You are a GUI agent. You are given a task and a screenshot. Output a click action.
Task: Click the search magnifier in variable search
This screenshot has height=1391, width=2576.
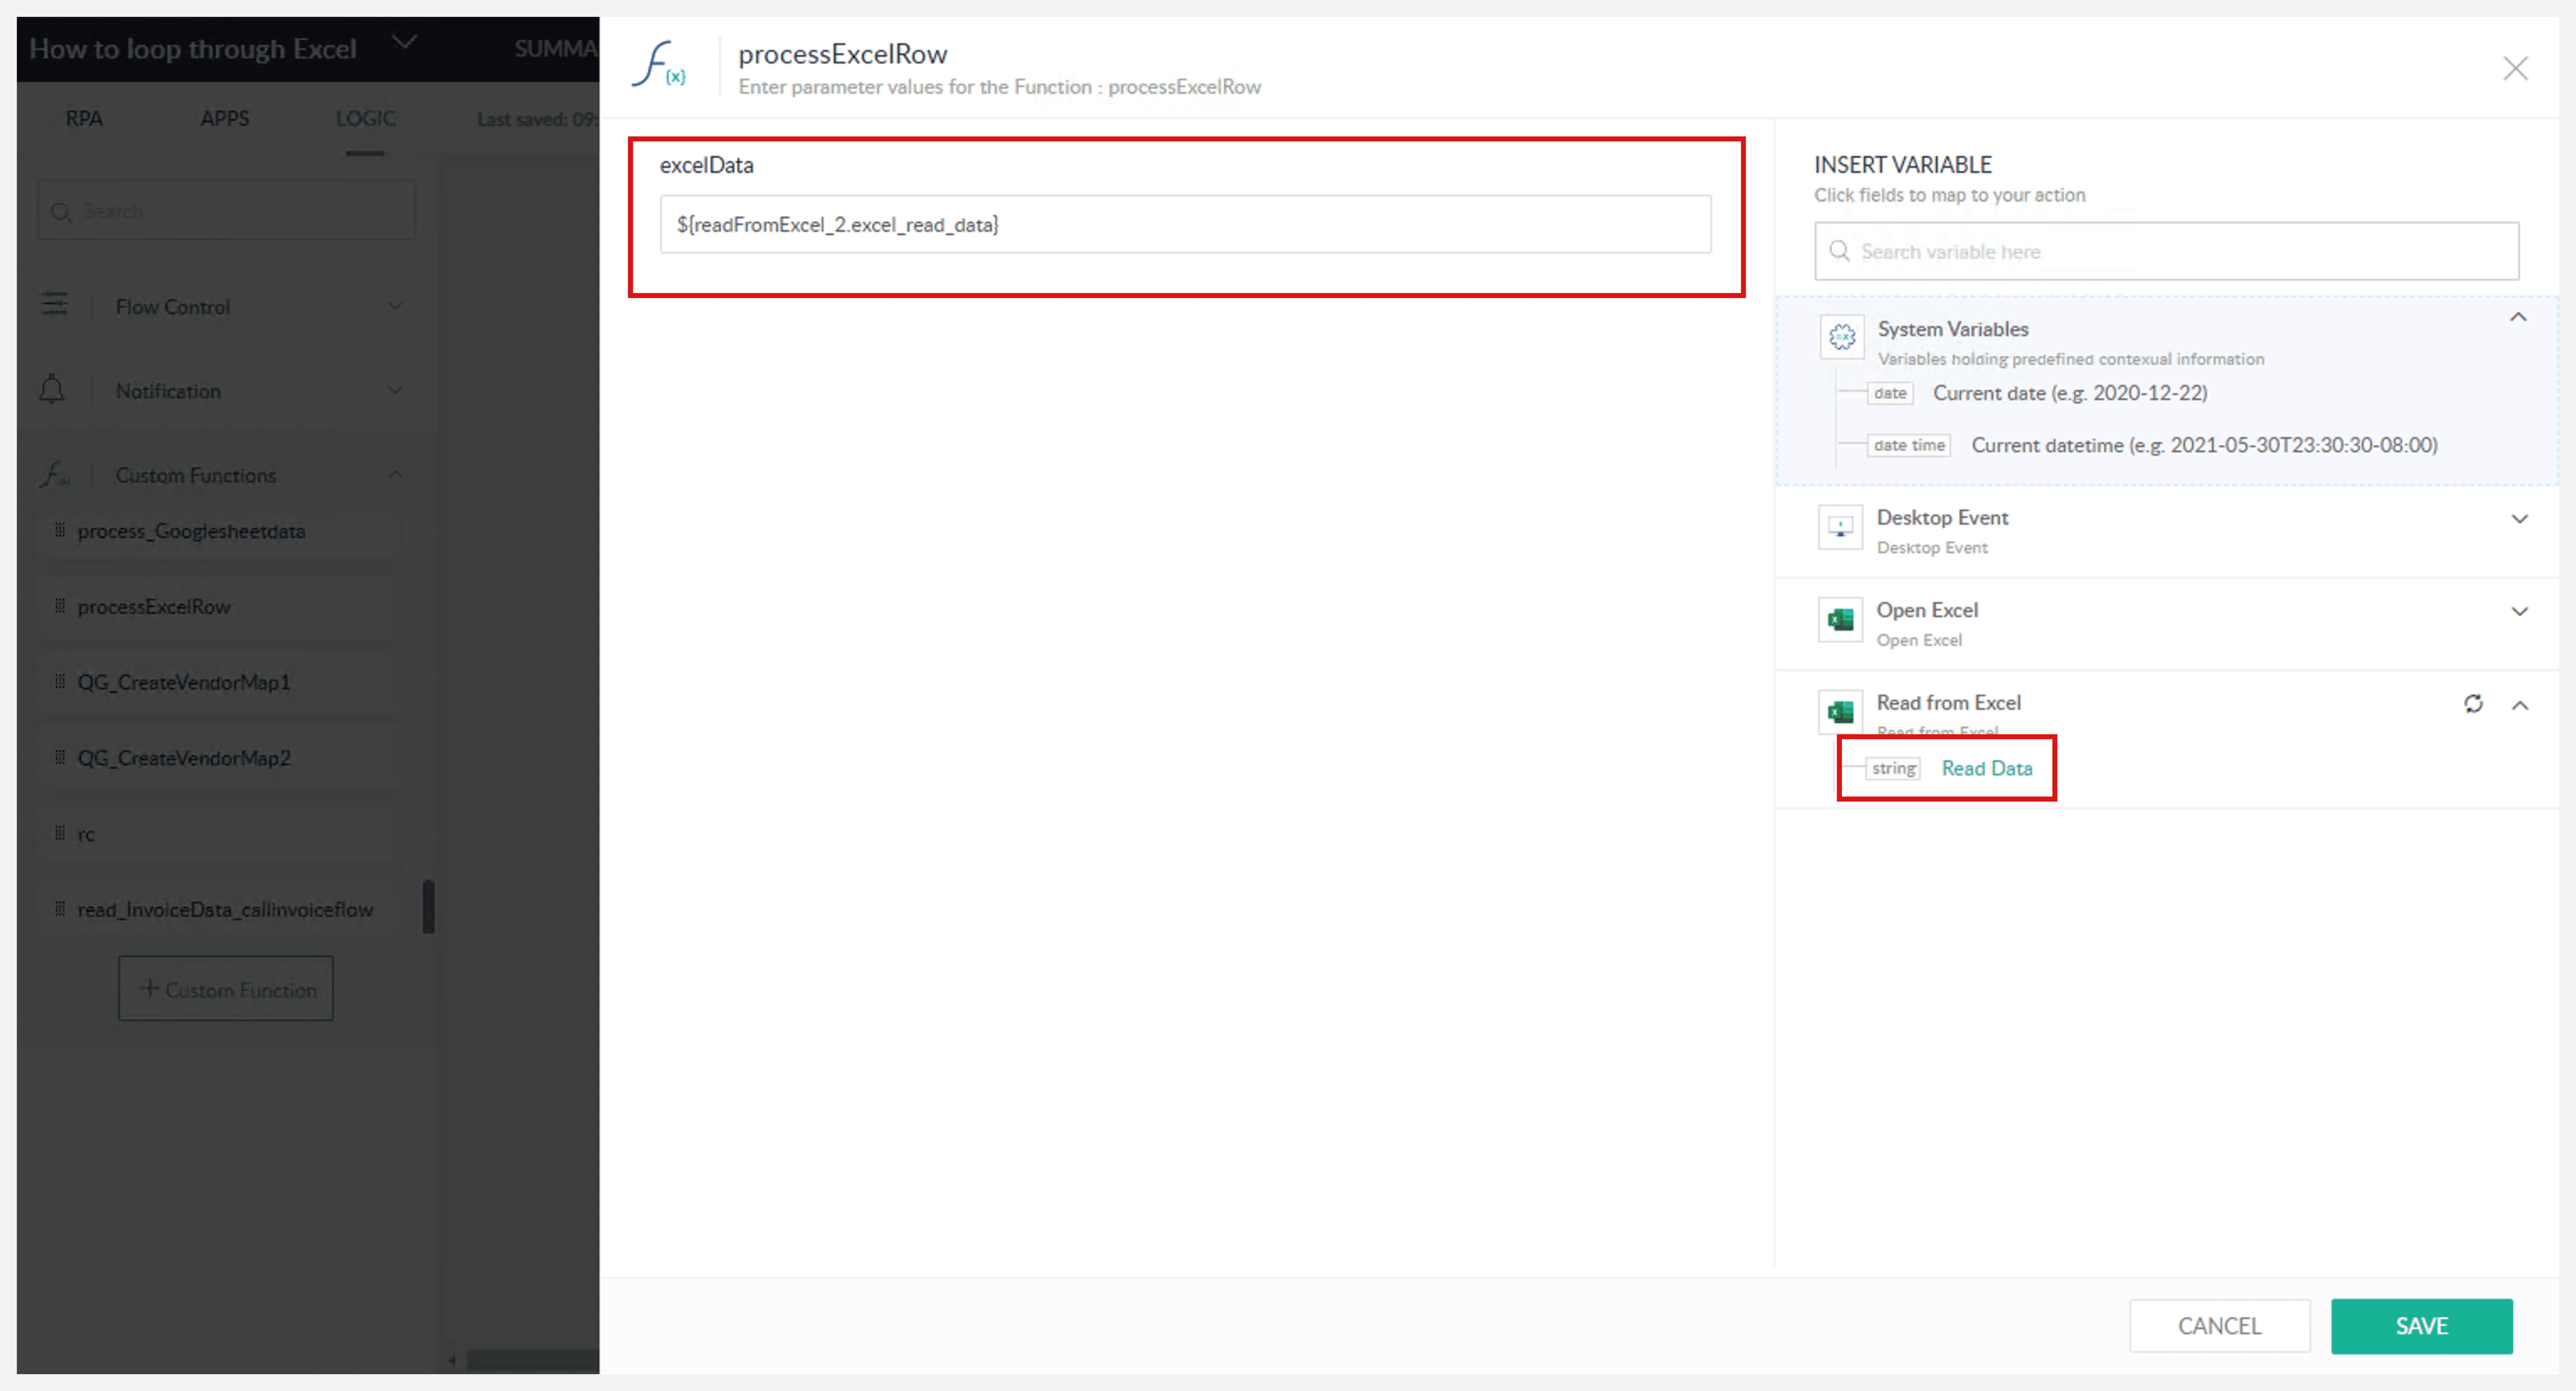point(1838,251)
